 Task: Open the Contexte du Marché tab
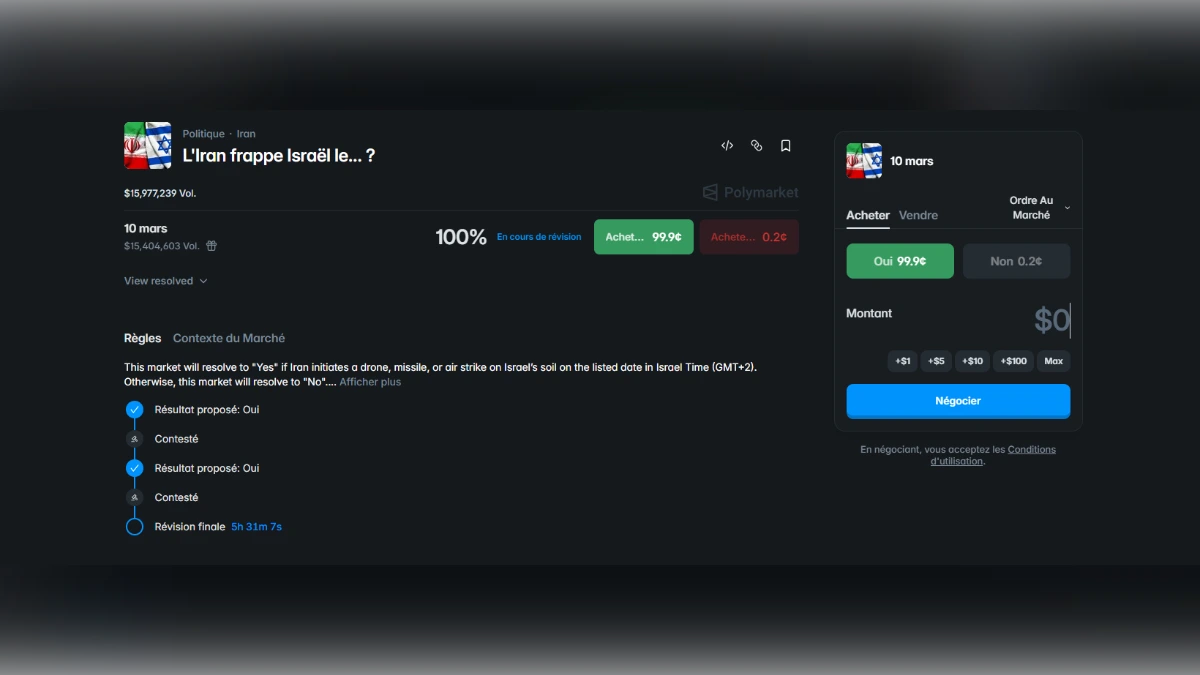tap(229, 338)
